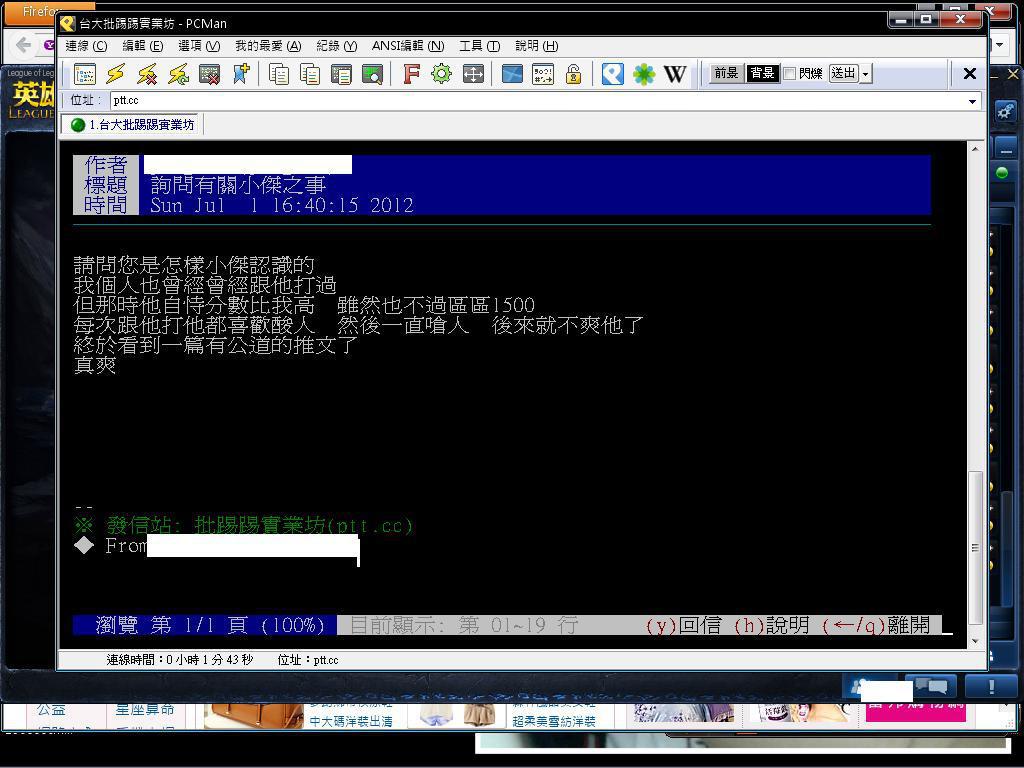The width and height of the screenshot is (1024, 768).
Task: Open the 工具 (T) menu
Action: coord(479,46)
